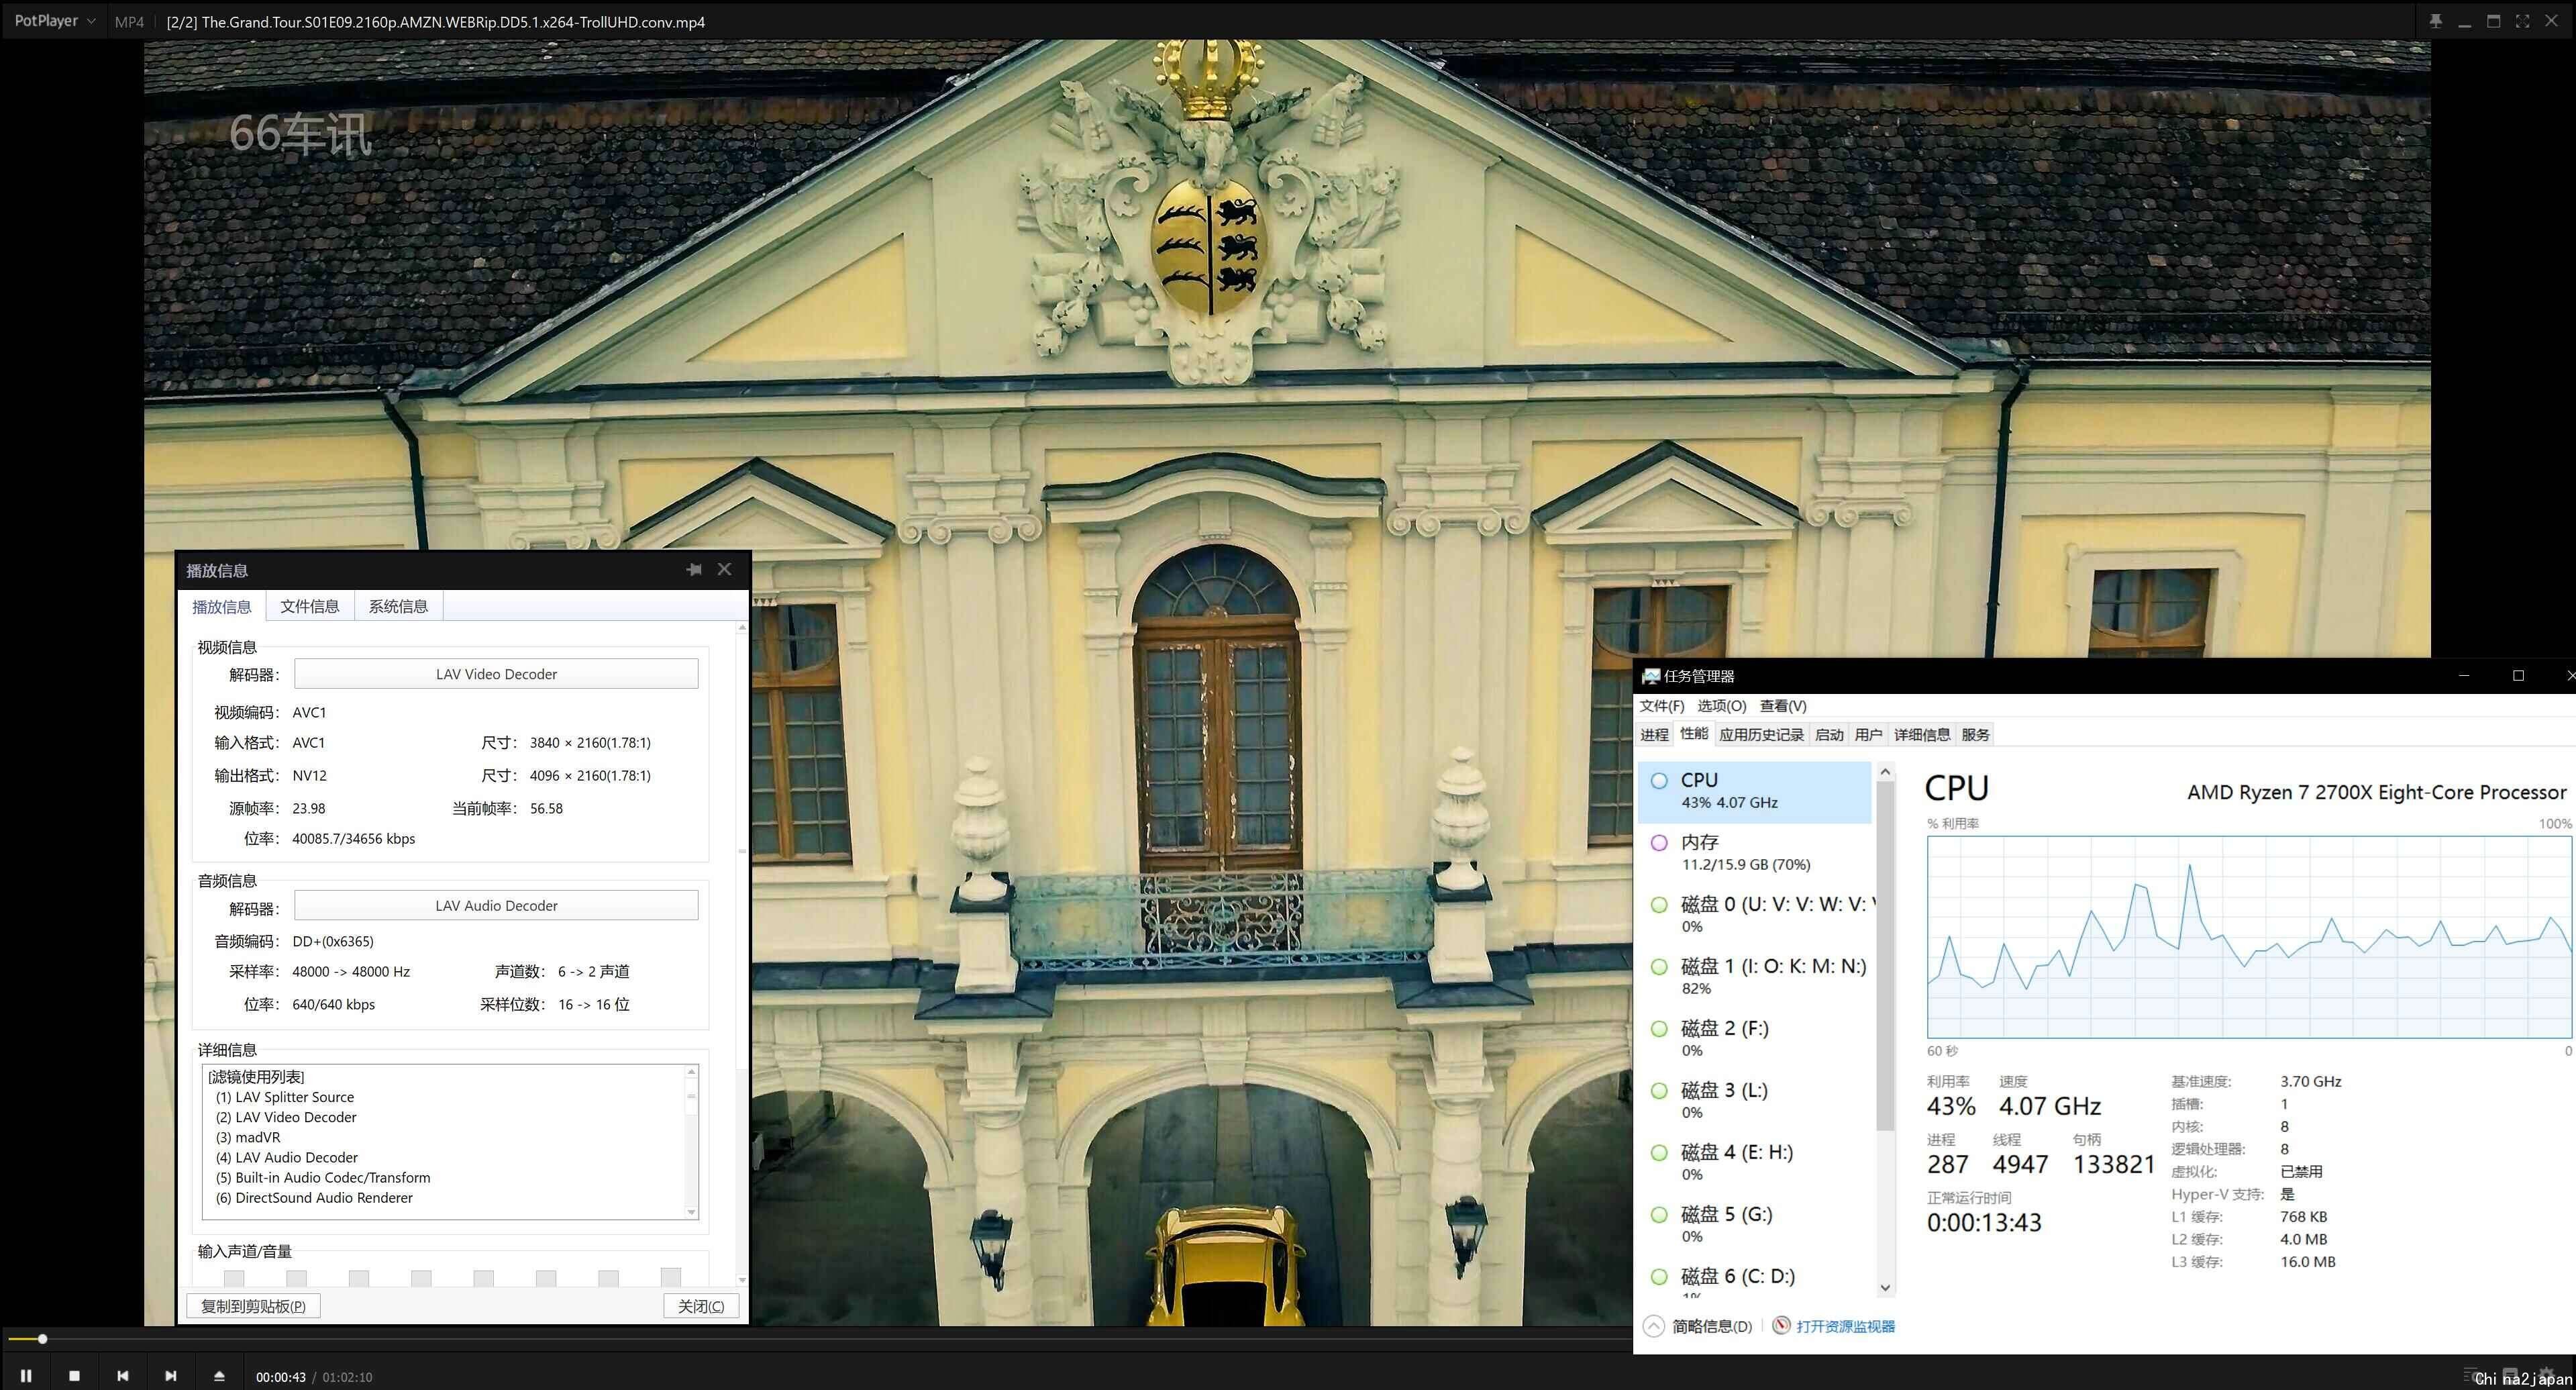Select (2) LAV Video Decoder filter entry
2576x1390 pixels.
point(286,1117)
